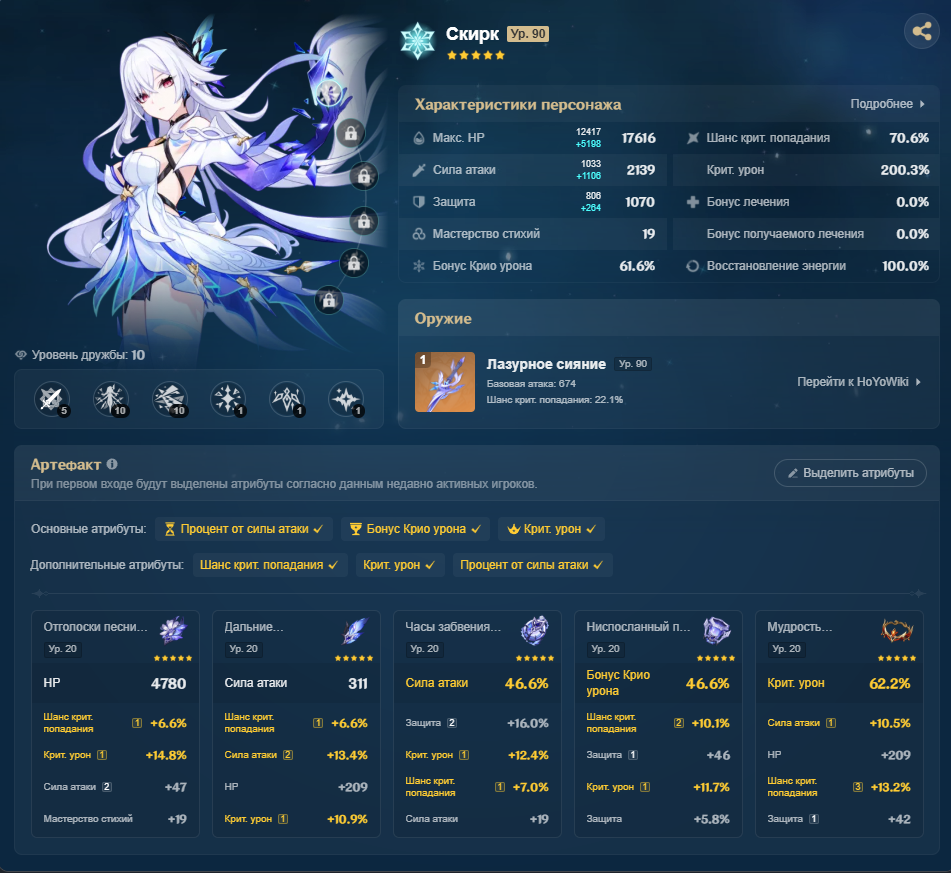
Task: Click the flower artifact icon Отголоски песни
Action: pyautogui.click(x=173, y=630)
